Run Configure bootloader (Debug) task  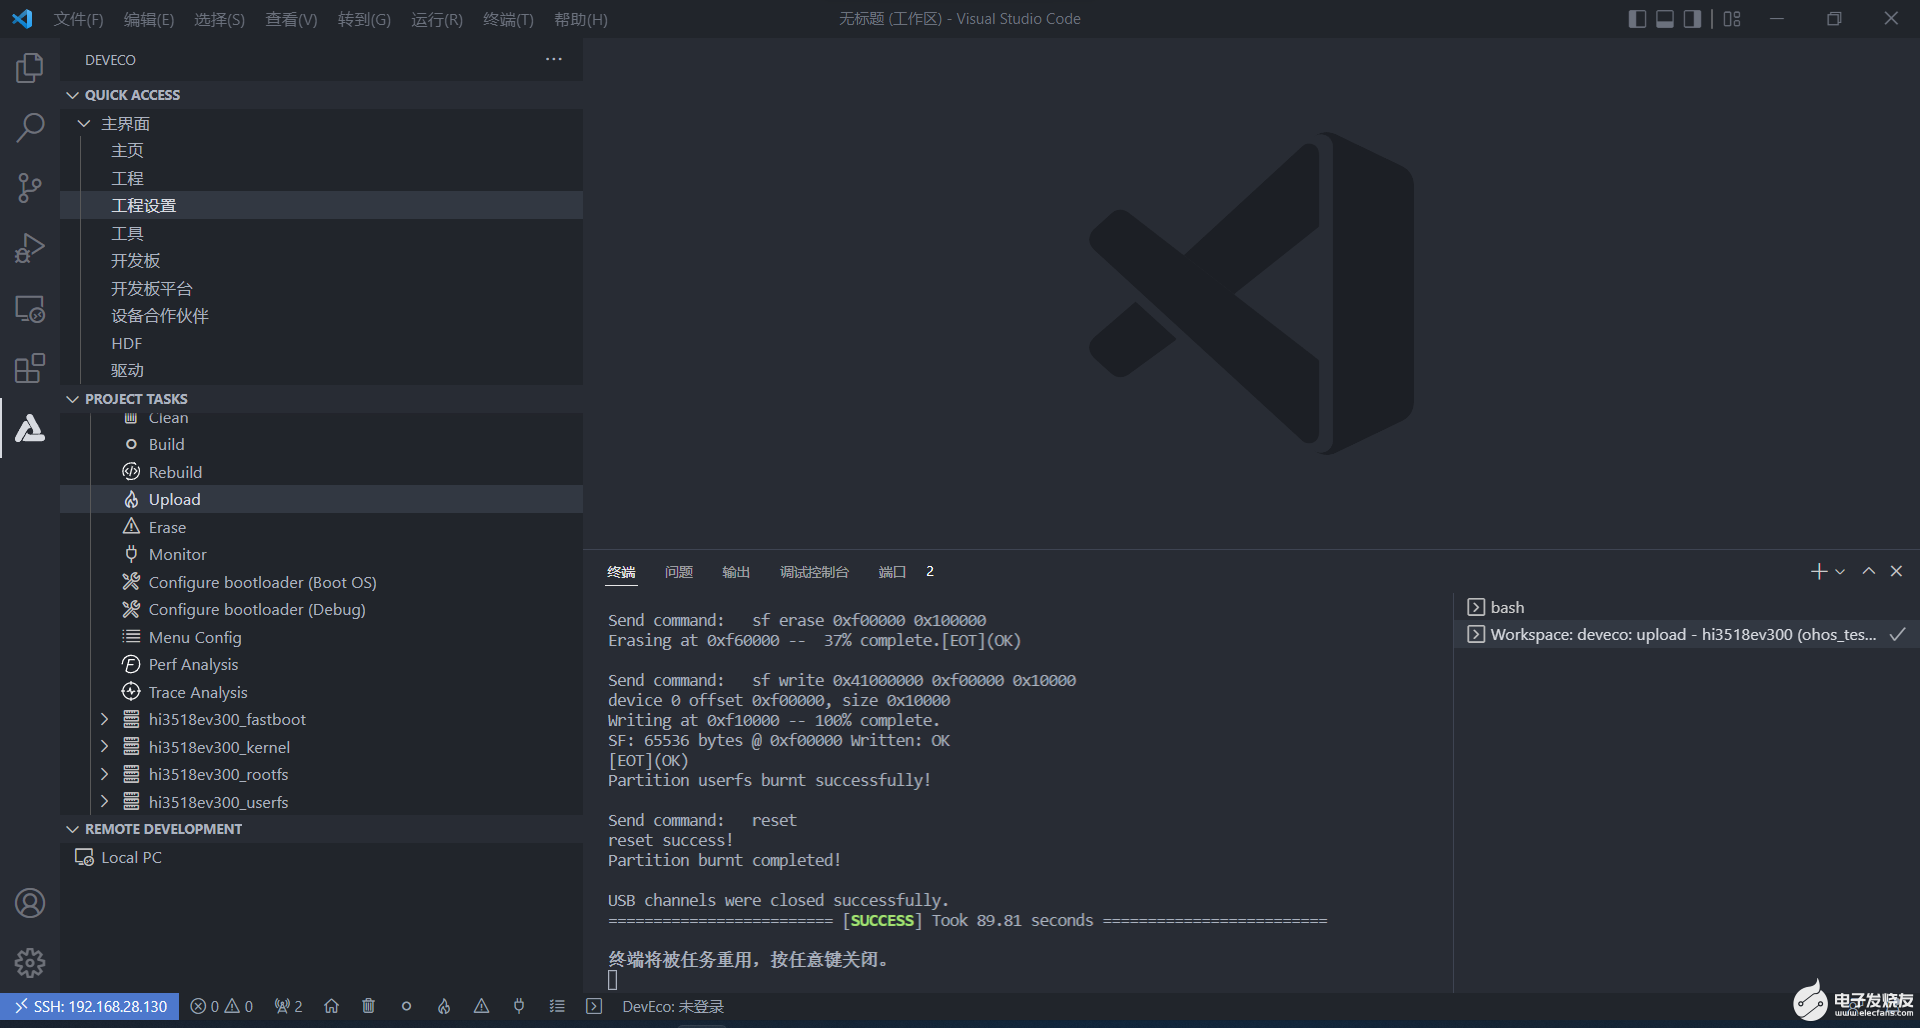[x=321, y=609]
